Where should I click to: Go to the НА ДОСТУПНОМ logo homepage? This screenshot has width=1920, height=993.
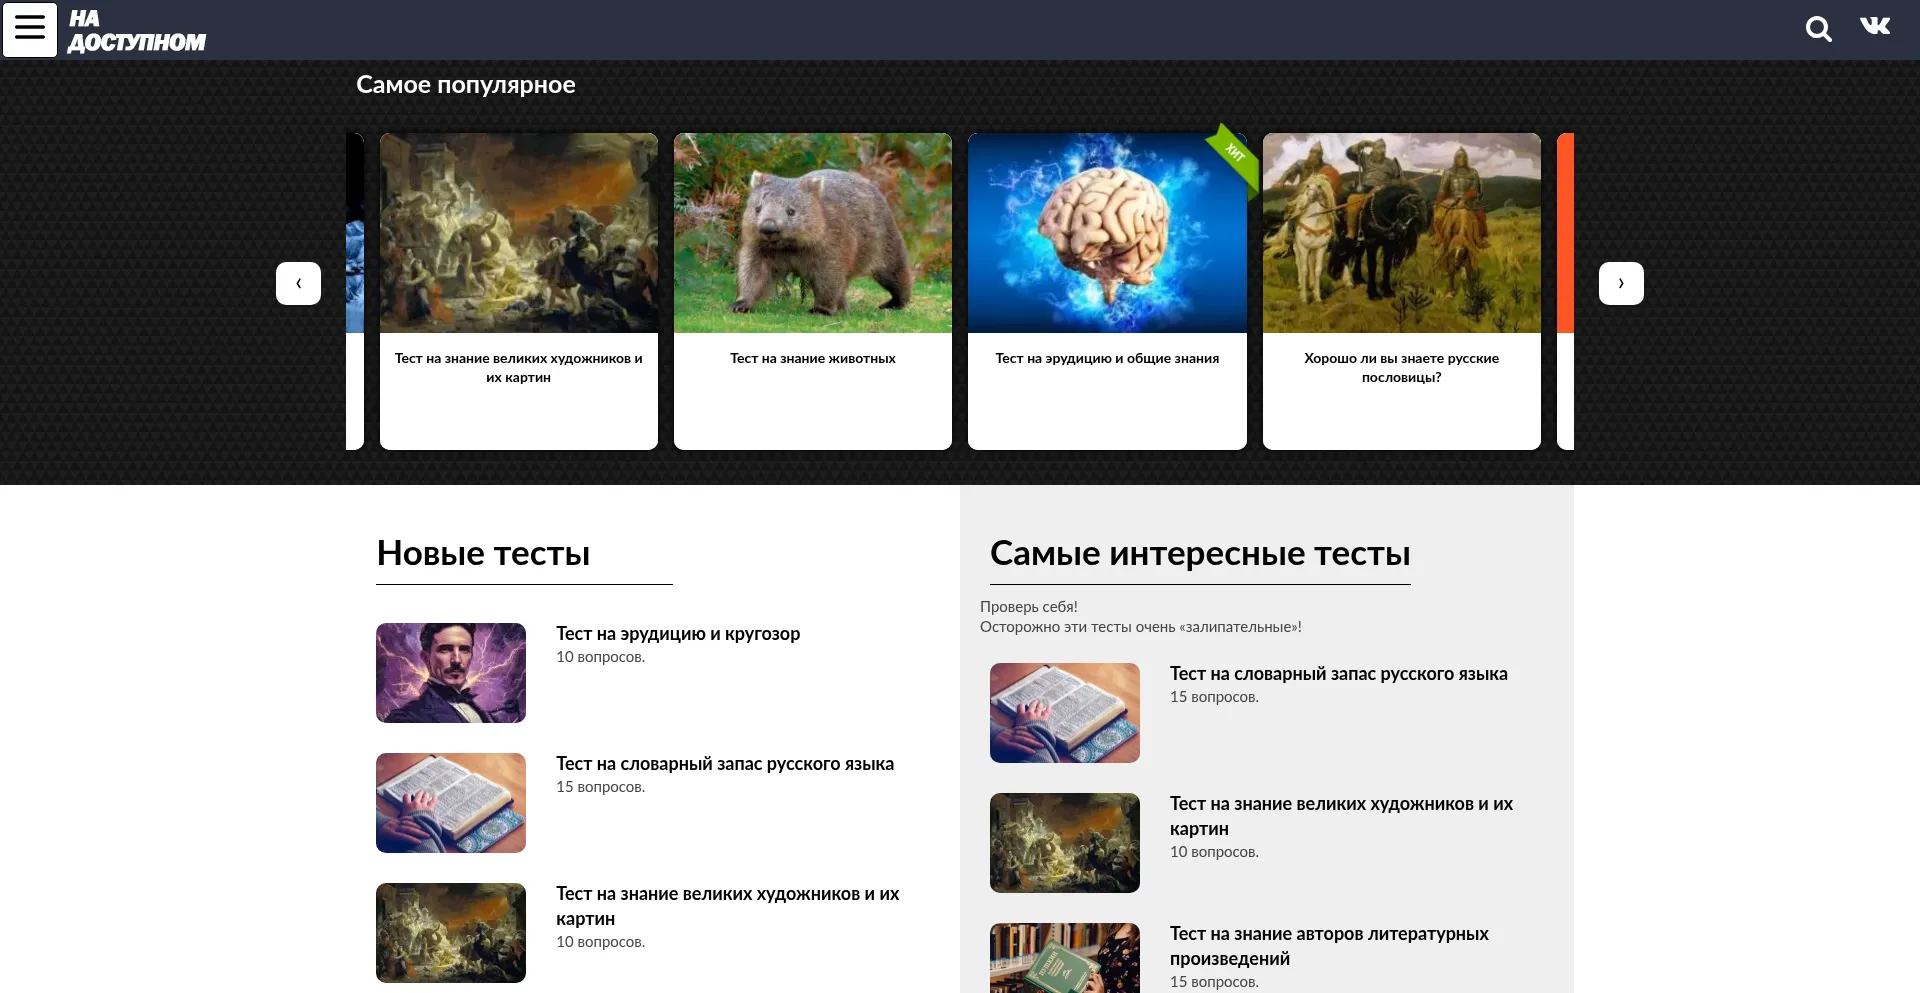tap(136, 31)
